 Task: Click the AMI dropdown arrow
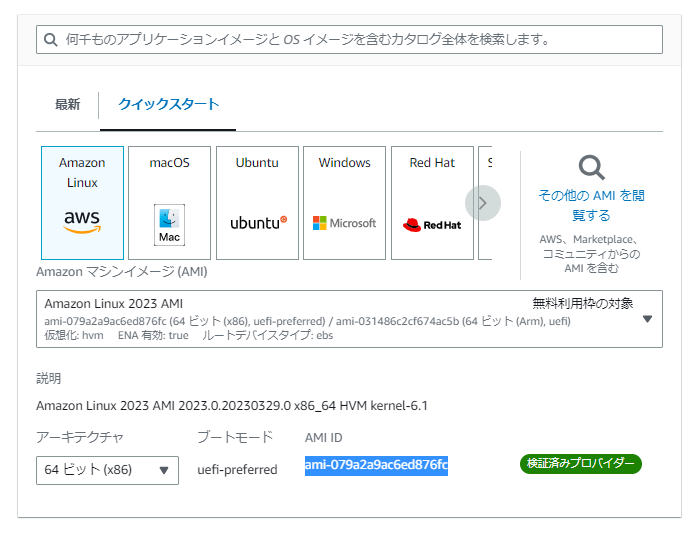(x=647, y=319)
